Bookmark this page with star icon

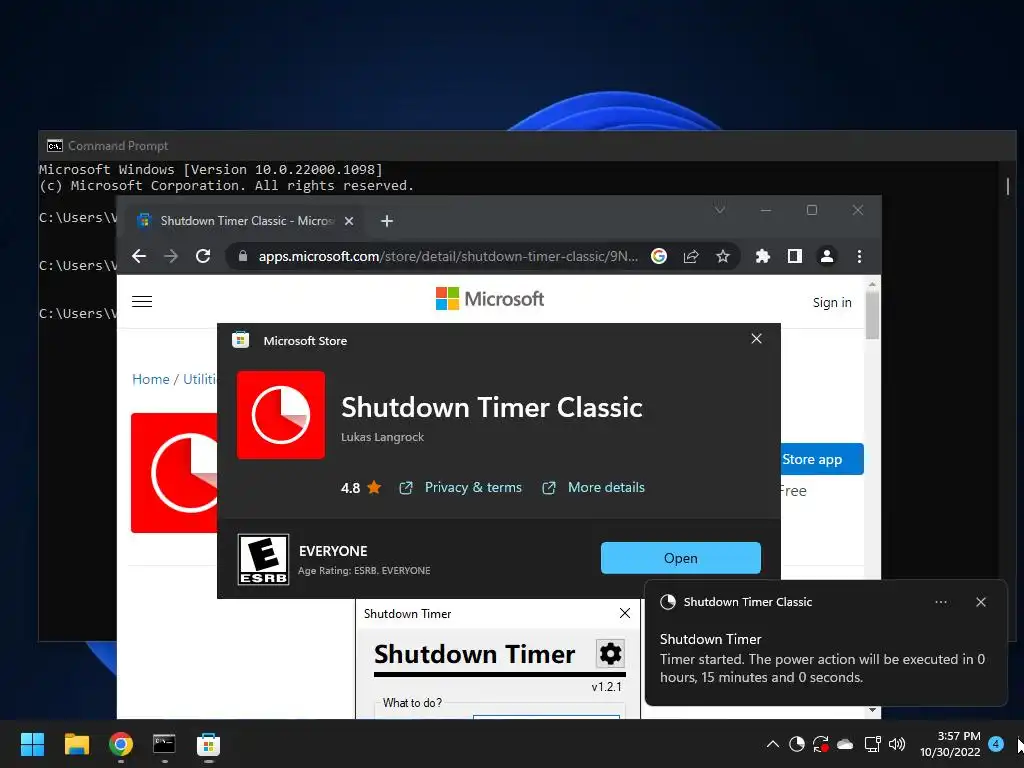tap(722, 256)
